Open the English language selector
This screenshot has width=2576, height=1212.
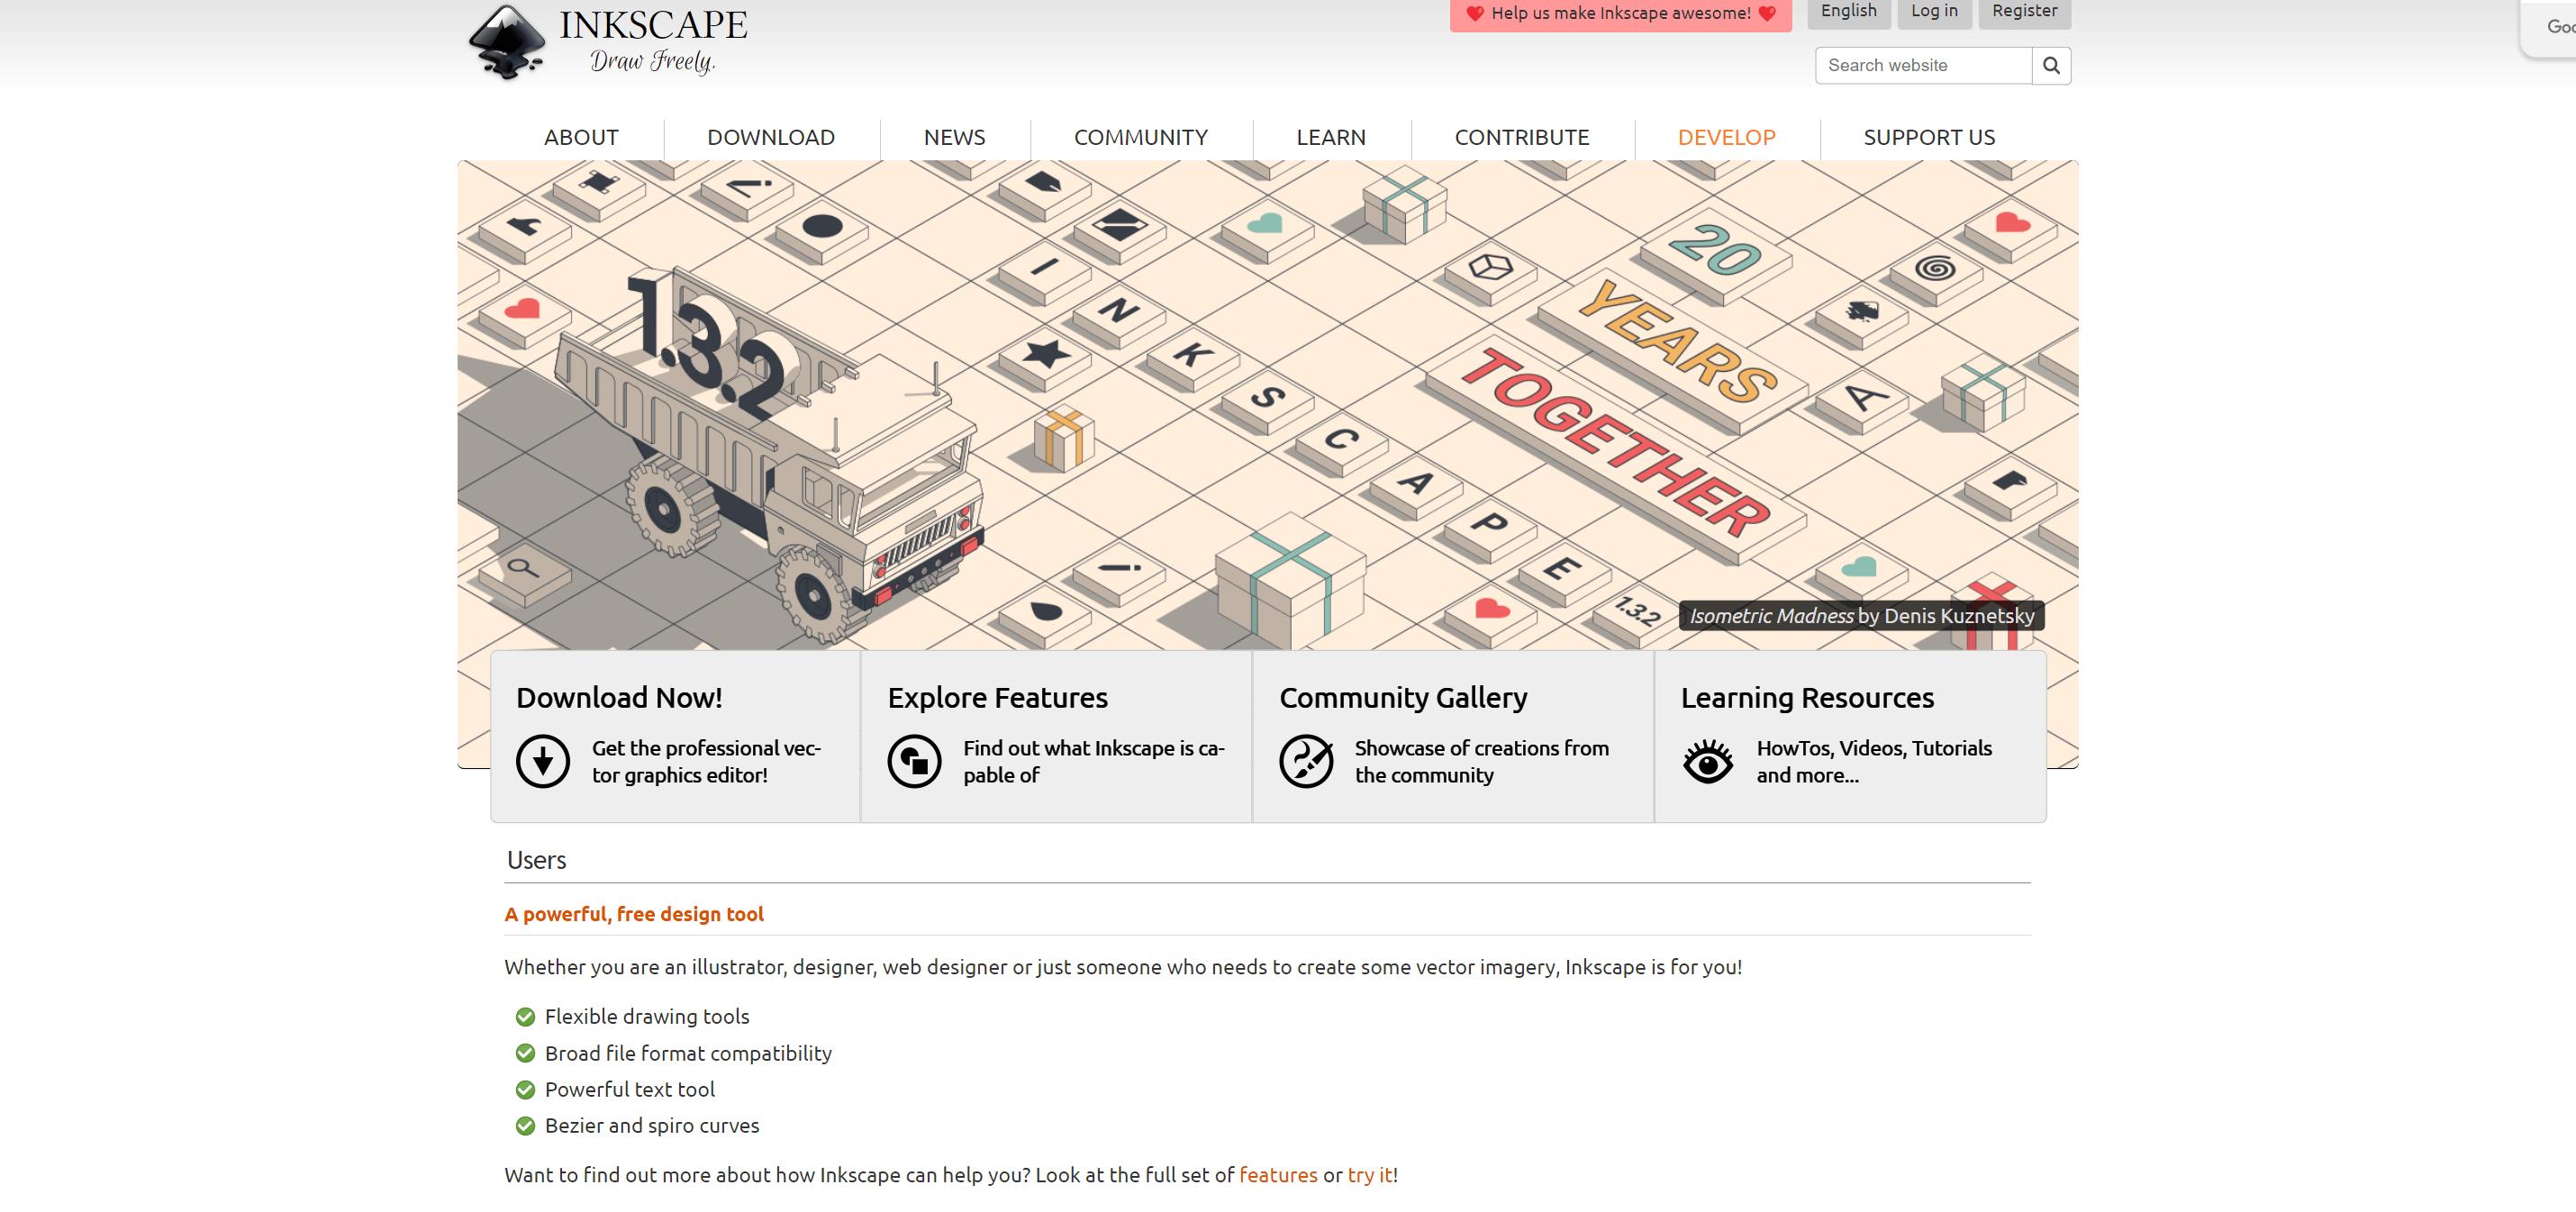point(1848,11)
